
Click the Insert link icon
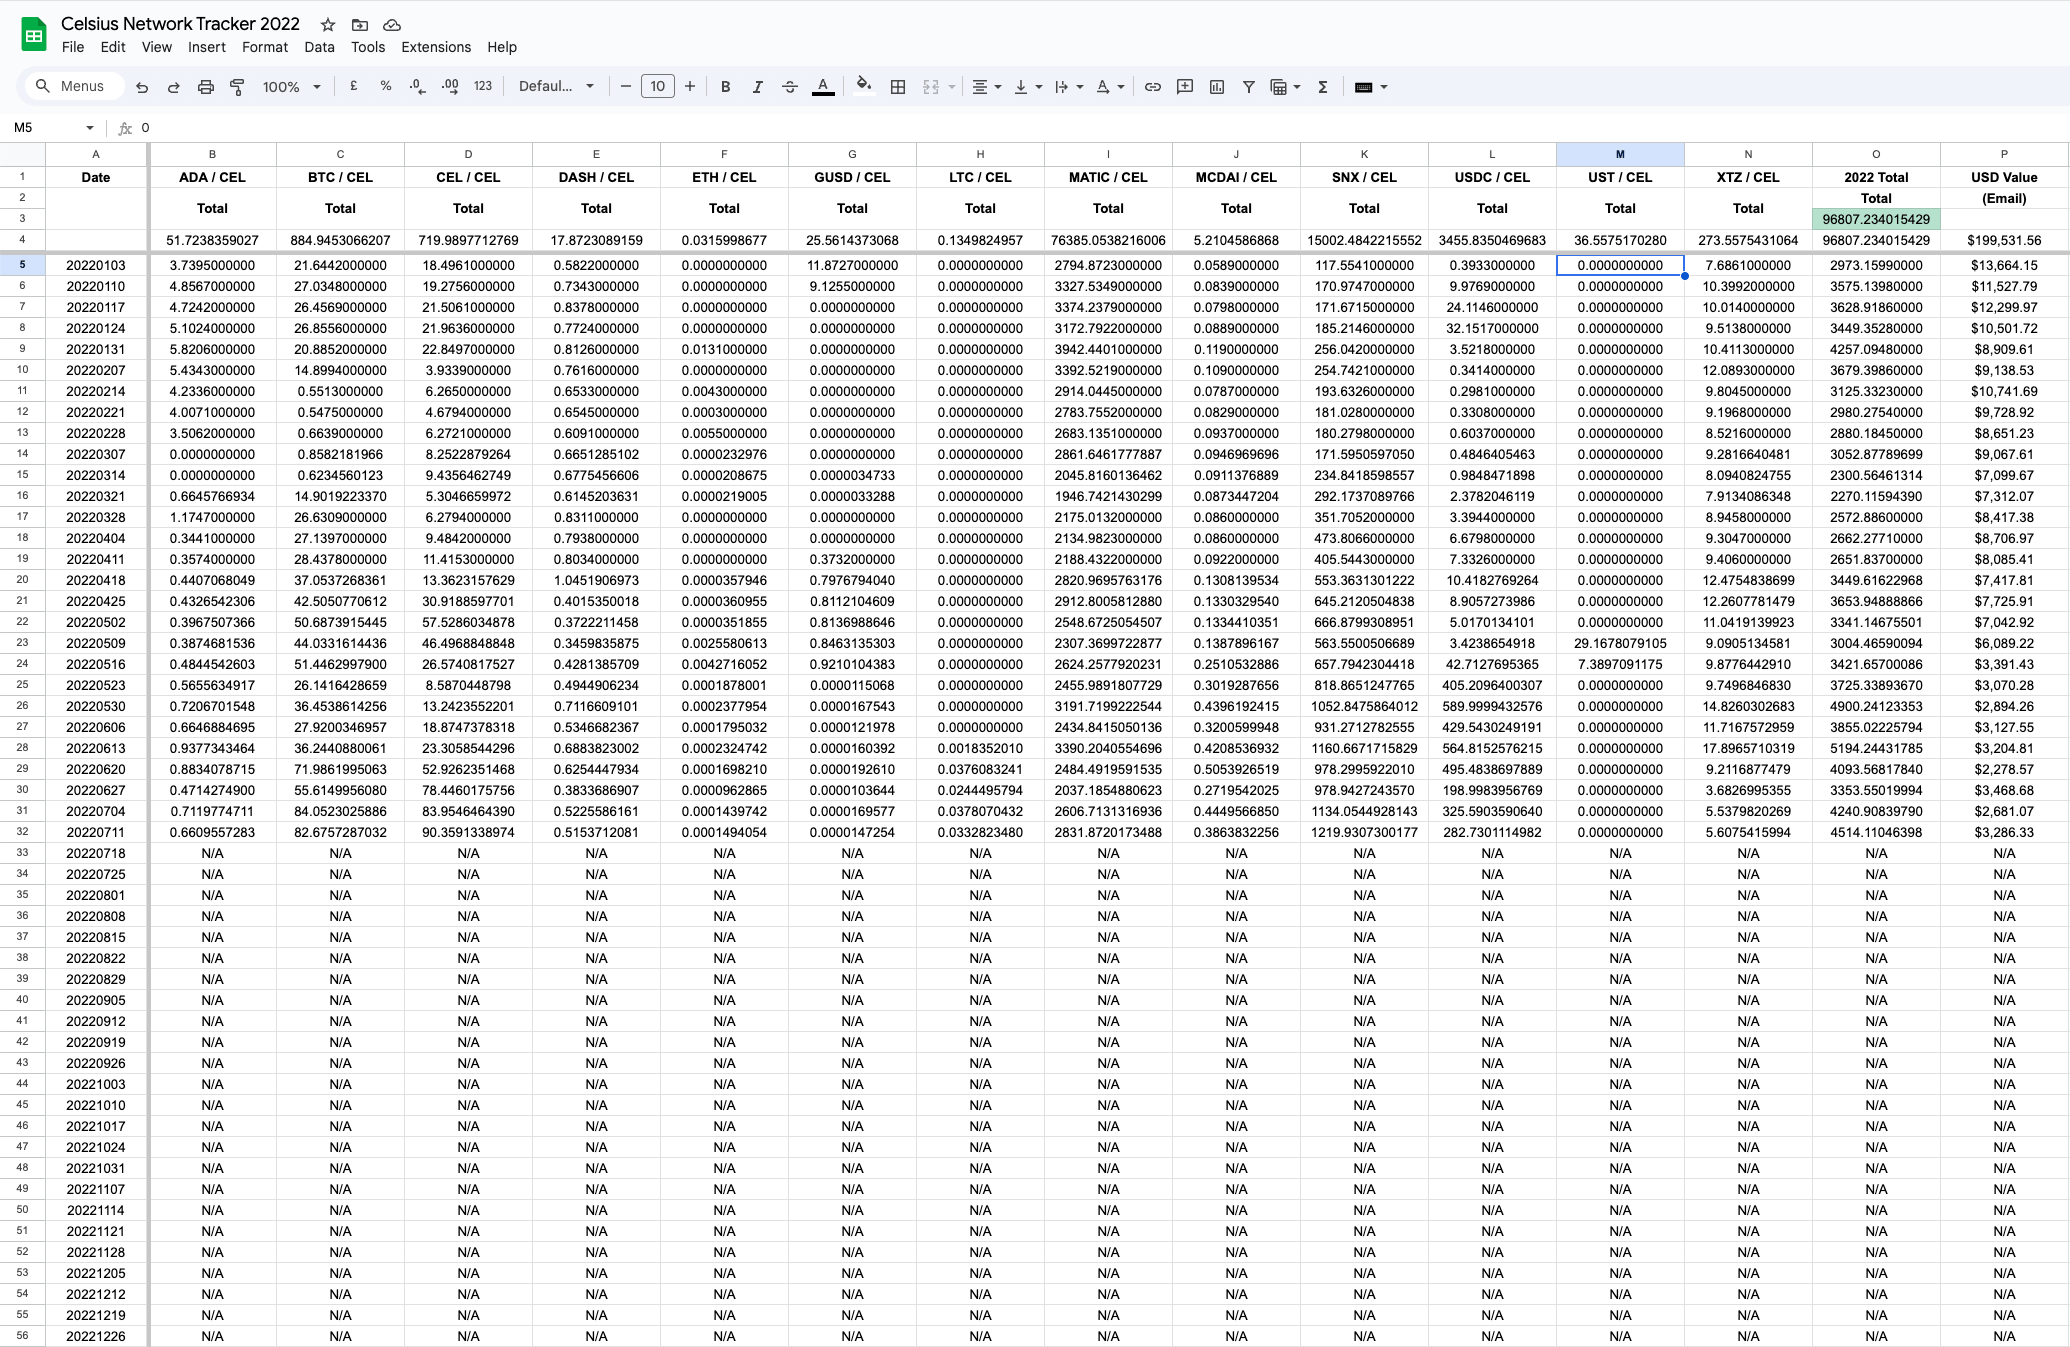click(x=1152, y=87)
